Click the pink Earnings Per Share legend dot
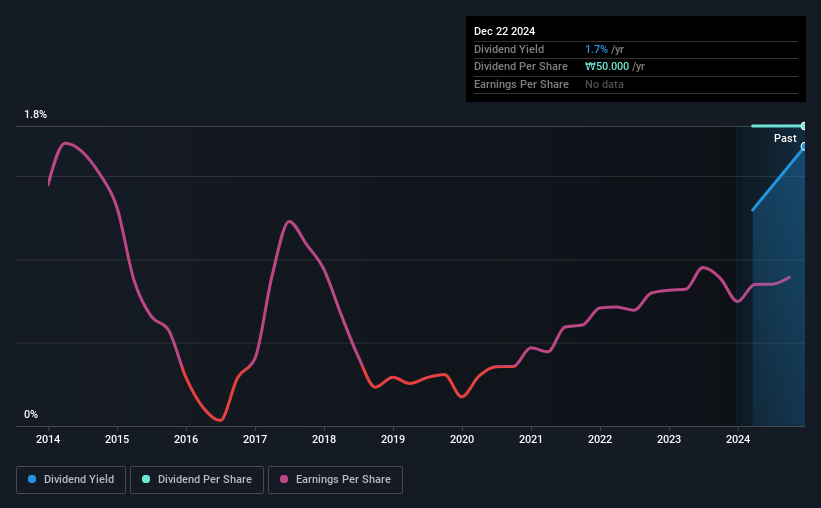 [284, 479]
